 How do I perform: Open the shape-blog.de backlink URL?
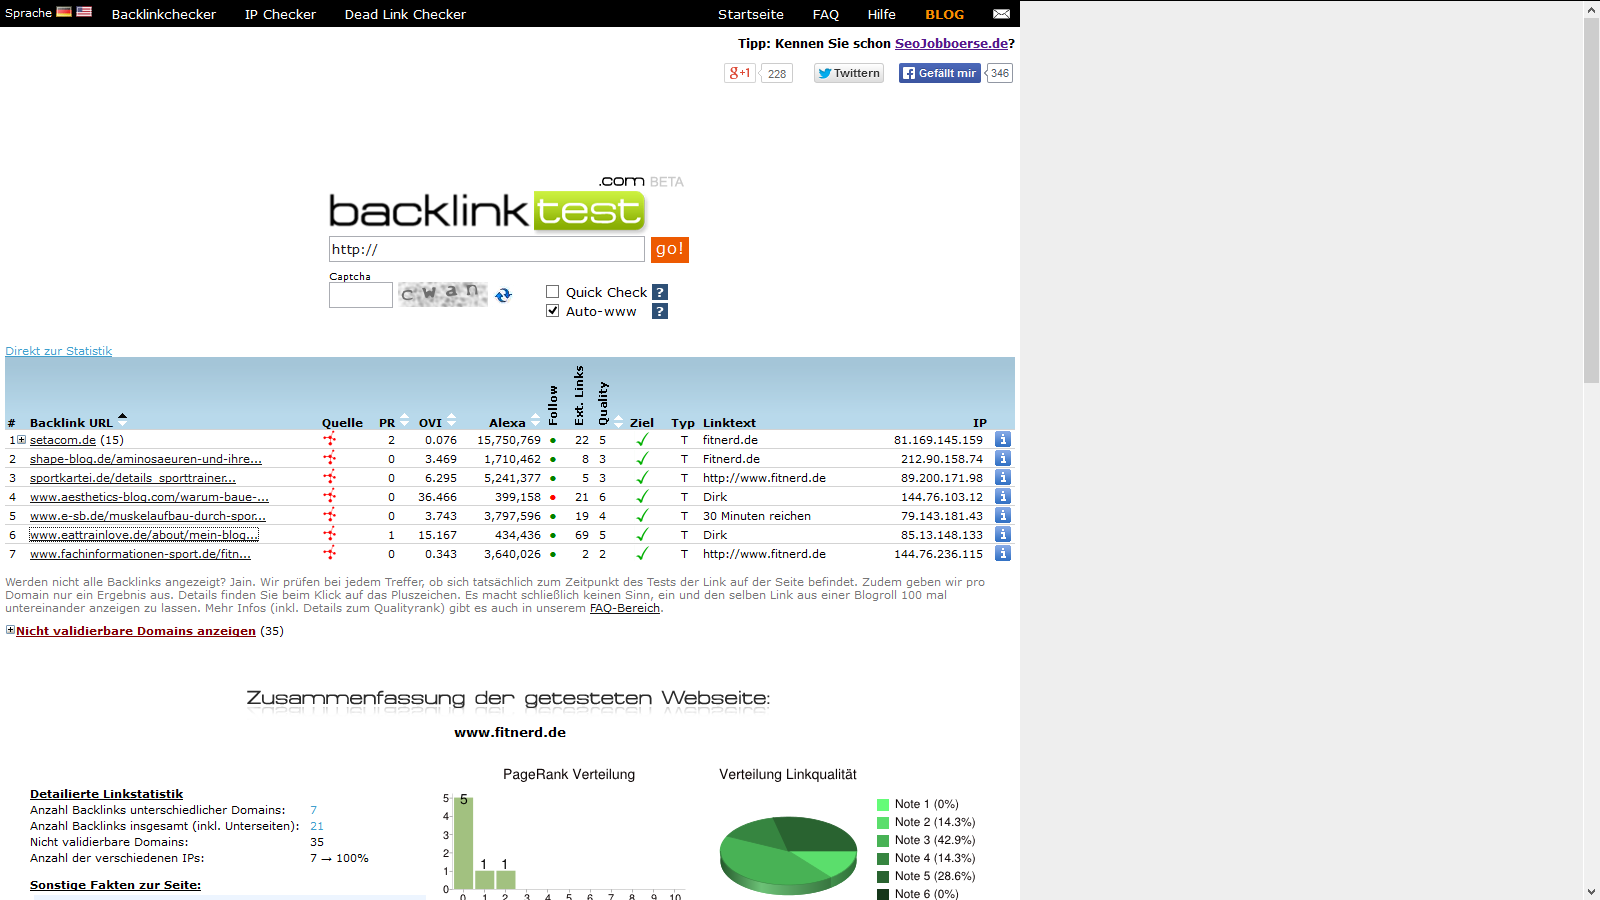pos(146,459)
